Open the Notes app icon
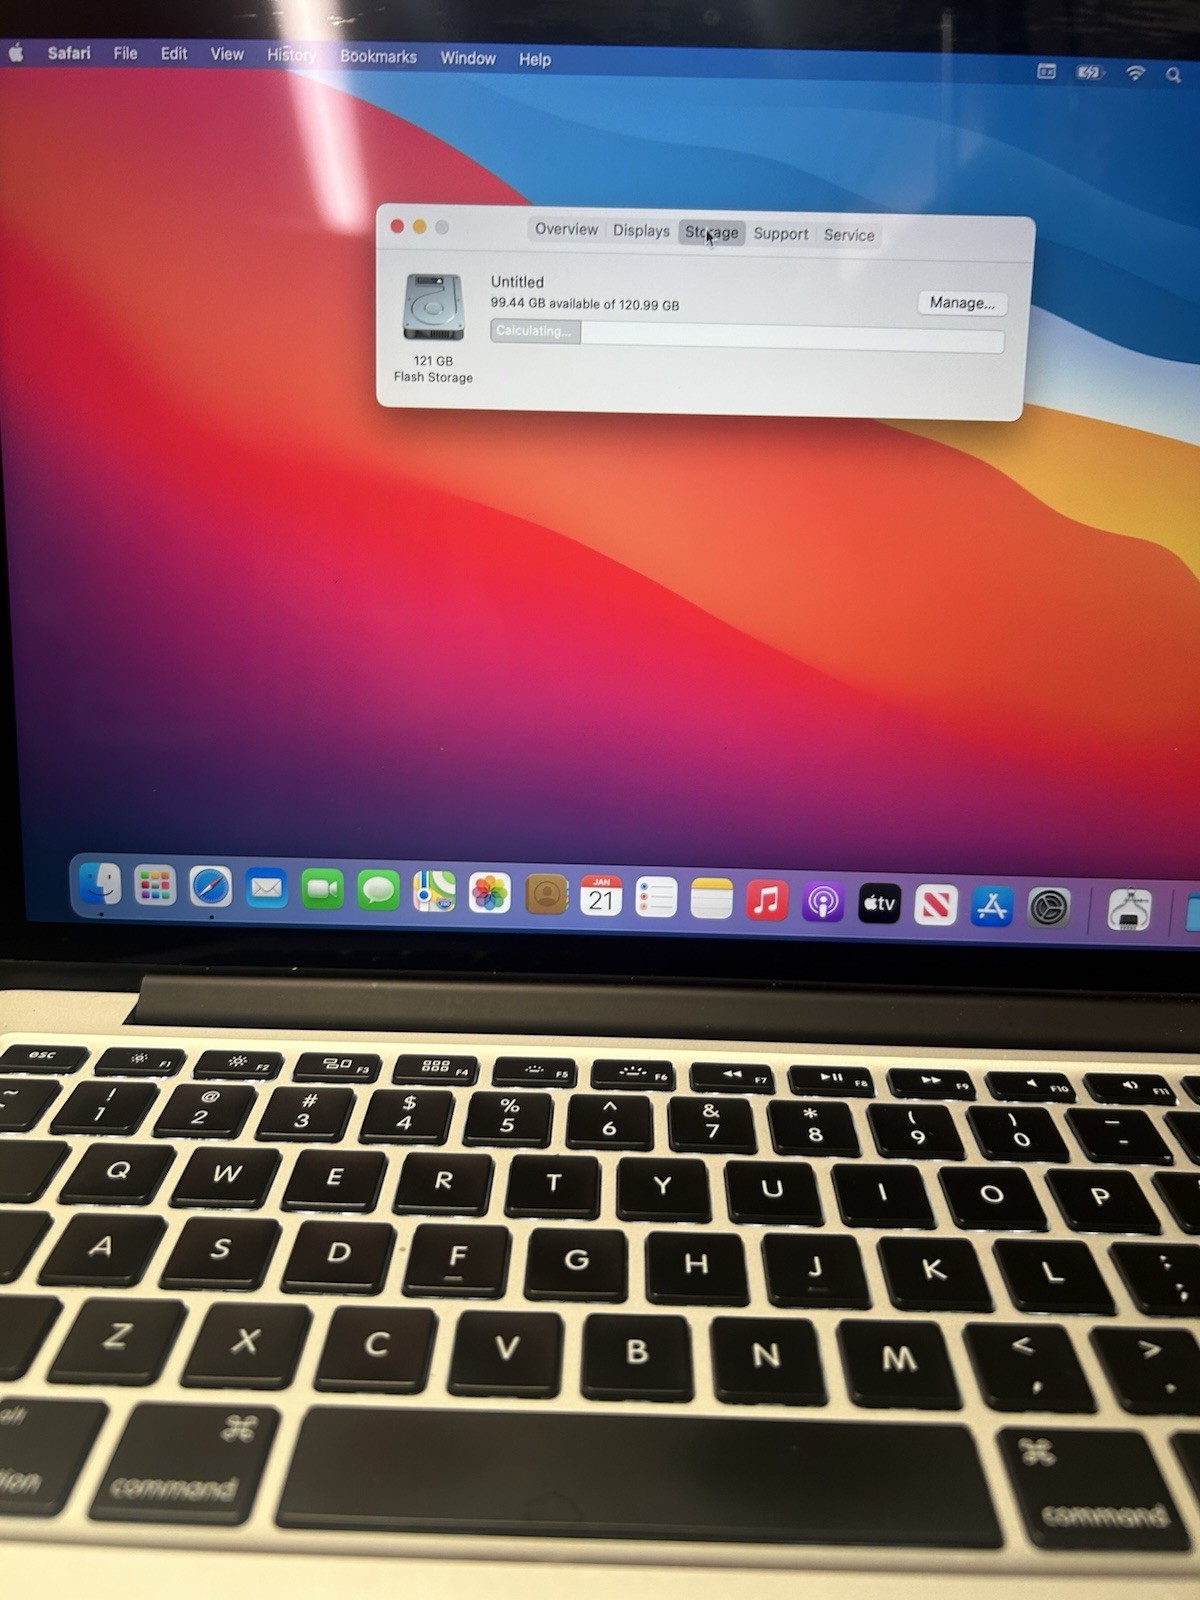1200x1600 pixels. (711, 899)
